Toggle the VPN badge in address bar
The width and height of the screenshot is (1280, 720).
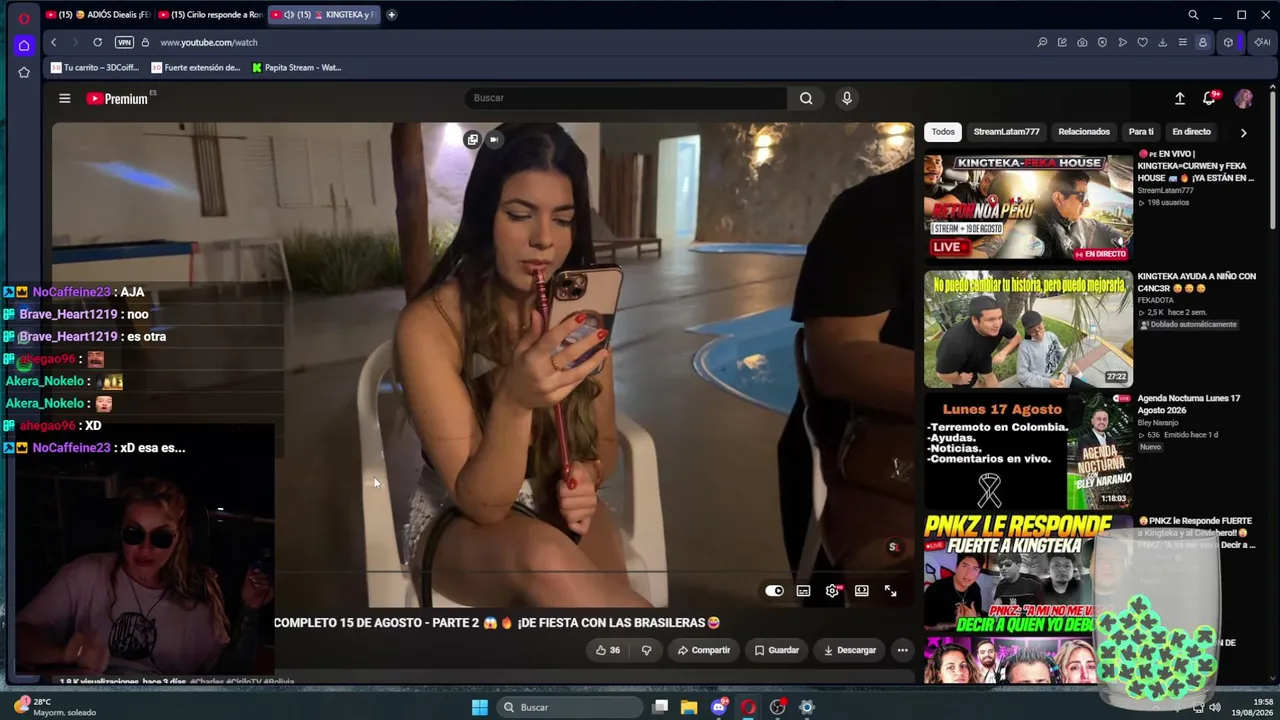tap(124, 42)
